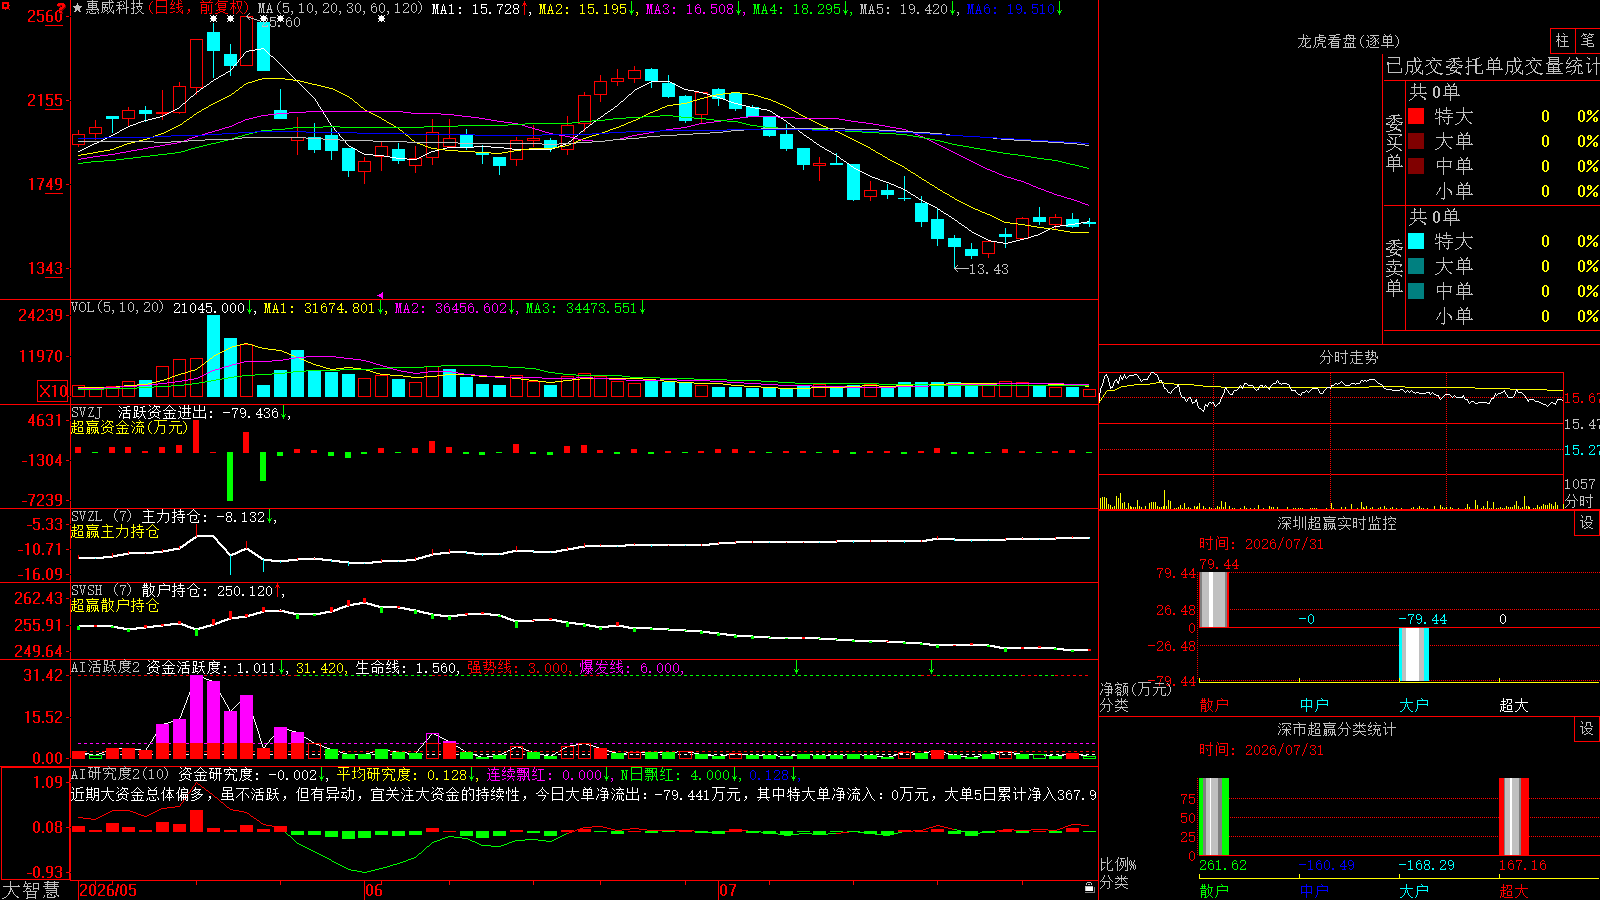
Task: Click the 超赢资金流(万元) label
Action: click(129, 427)
